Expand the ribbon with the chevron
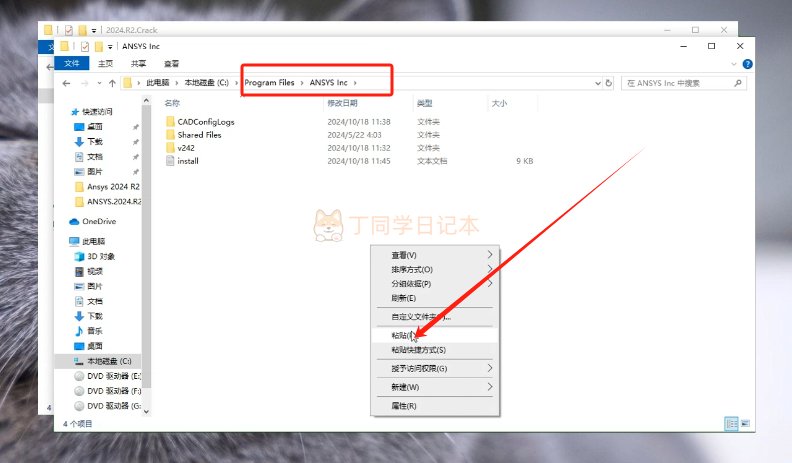The image size is (792, 463). tap(734, 64)
